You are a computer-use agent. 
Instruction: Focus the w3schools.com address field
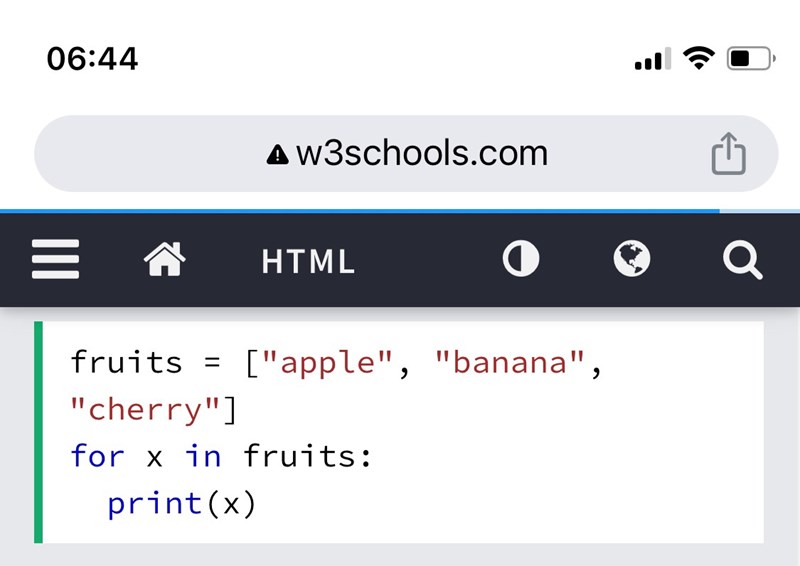(x=420, y=154)
